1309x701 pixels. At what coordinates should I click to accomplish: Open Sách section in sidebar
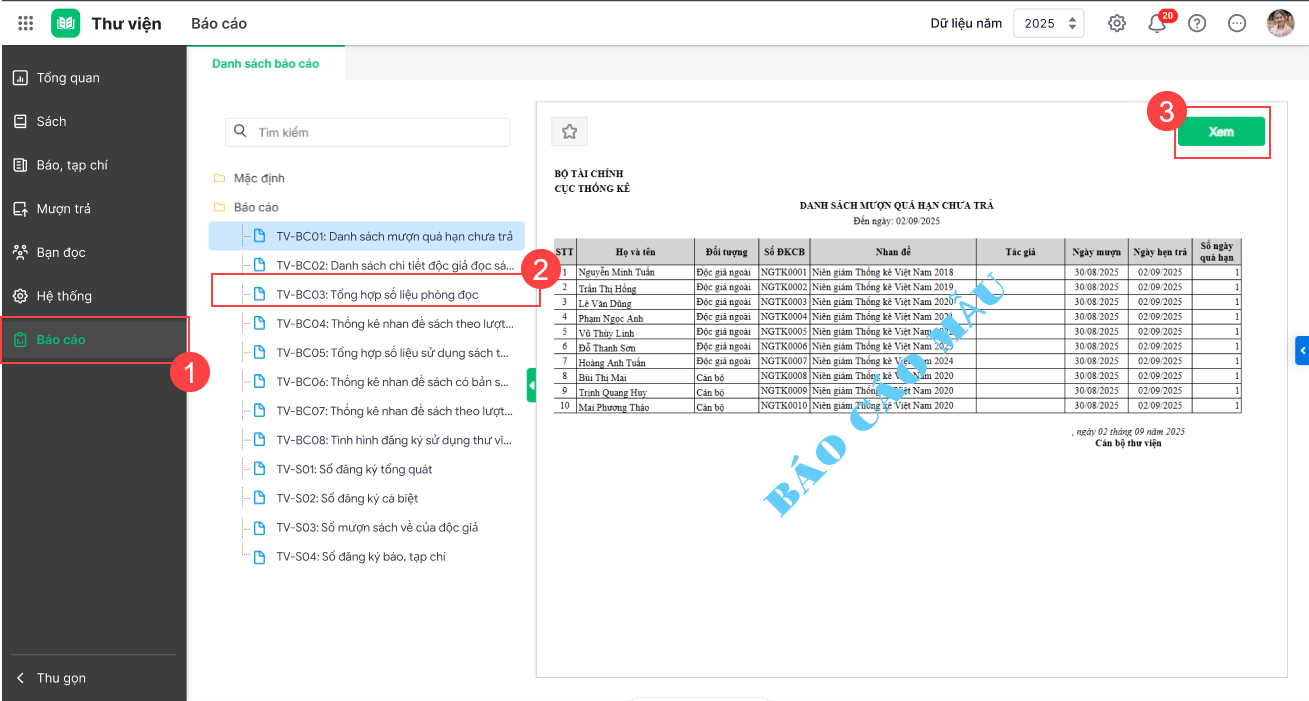(93, 121)
